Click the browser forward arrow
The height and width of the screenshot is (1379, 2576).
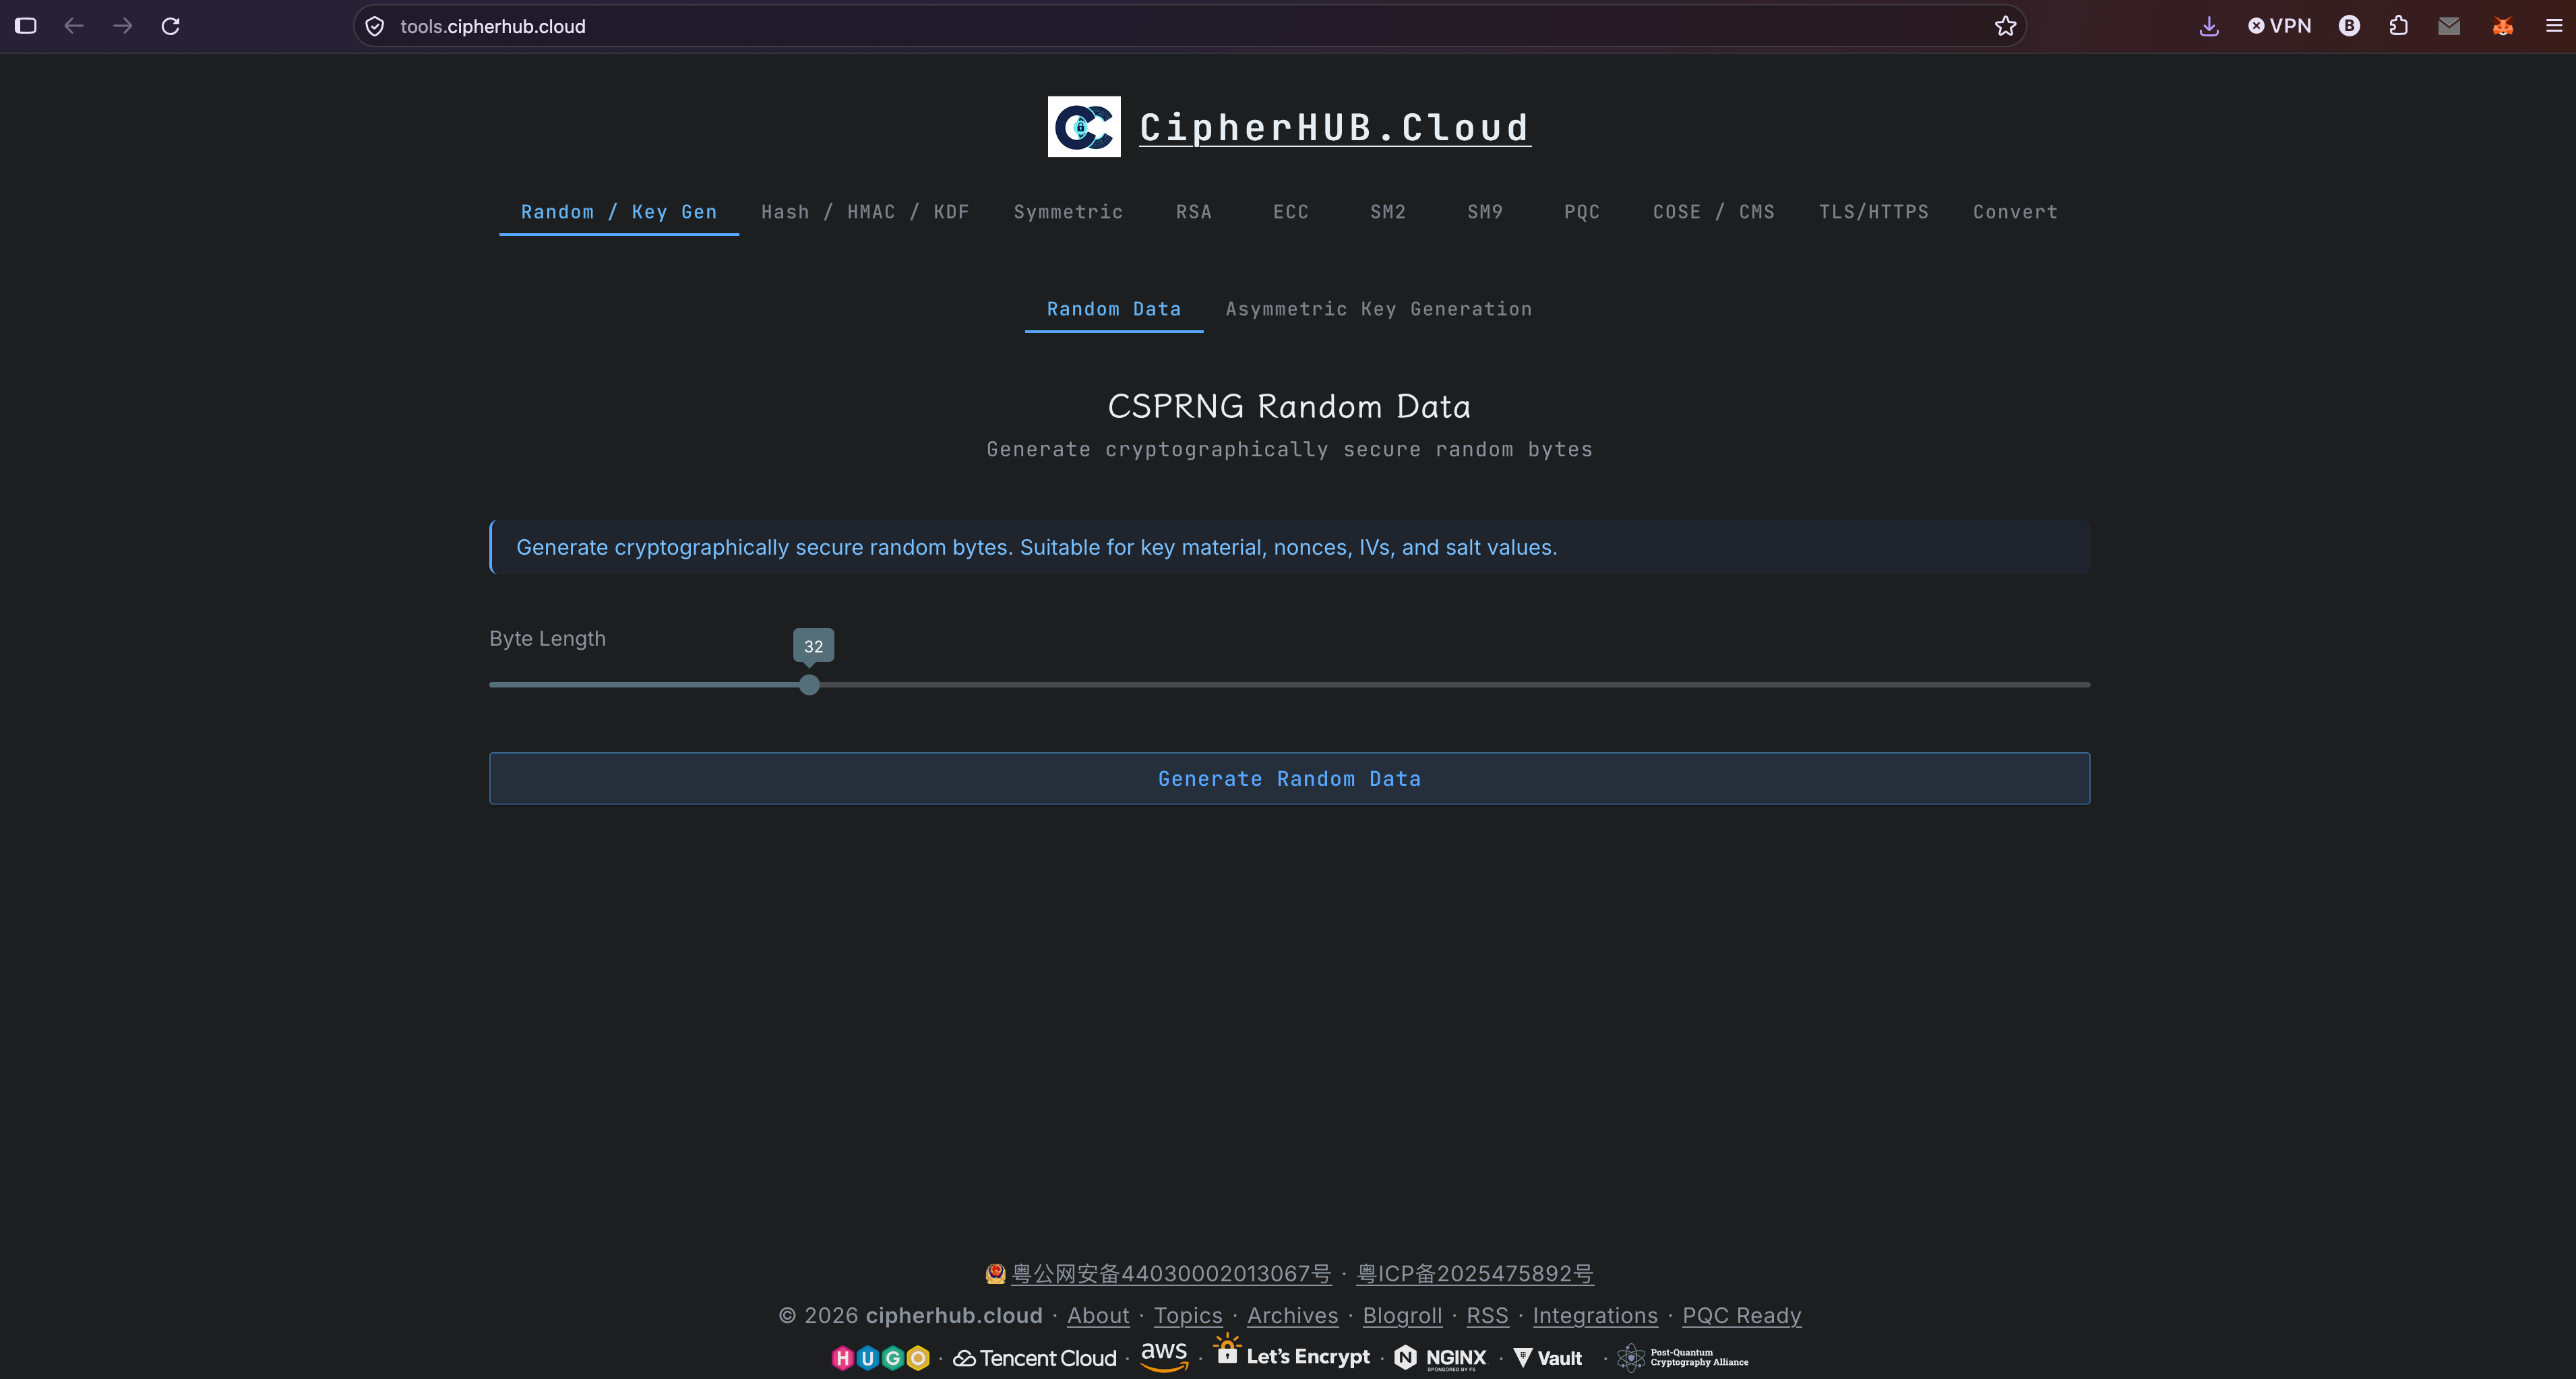coord(123,26)
